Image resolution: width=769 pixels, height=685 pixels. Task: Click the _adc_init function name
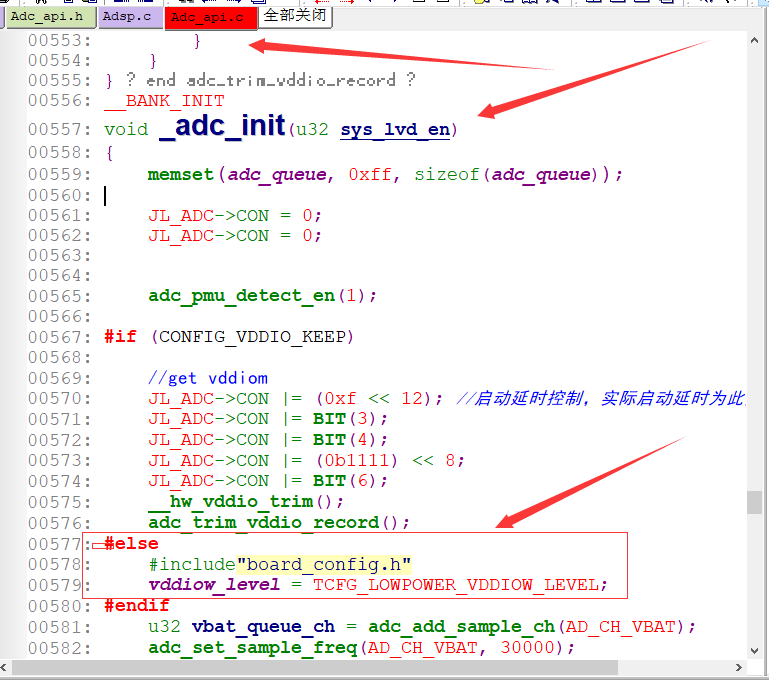[x=222, y=126]
